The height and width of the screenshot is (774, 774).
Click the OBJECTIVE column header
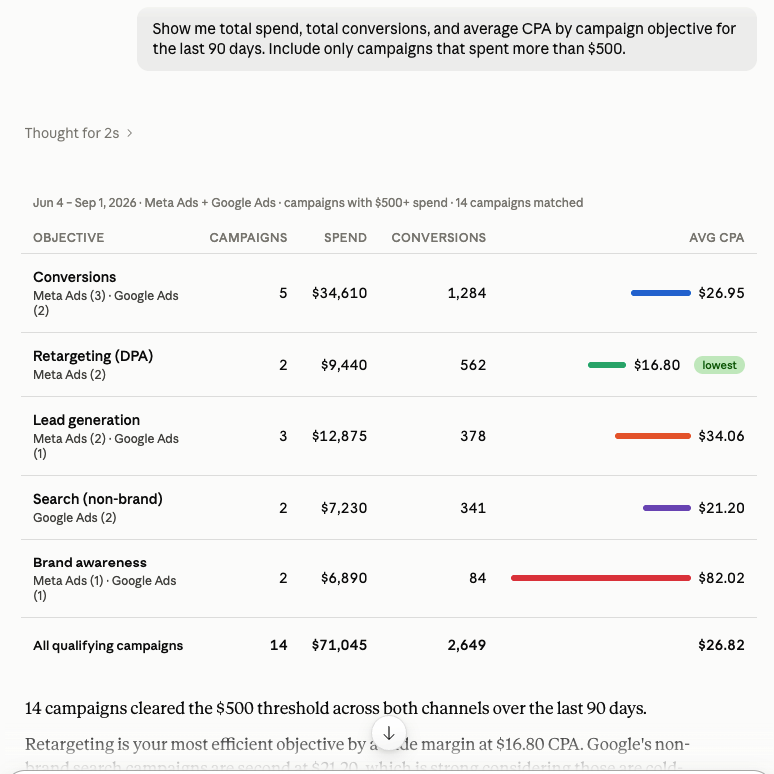coord(69,237)
